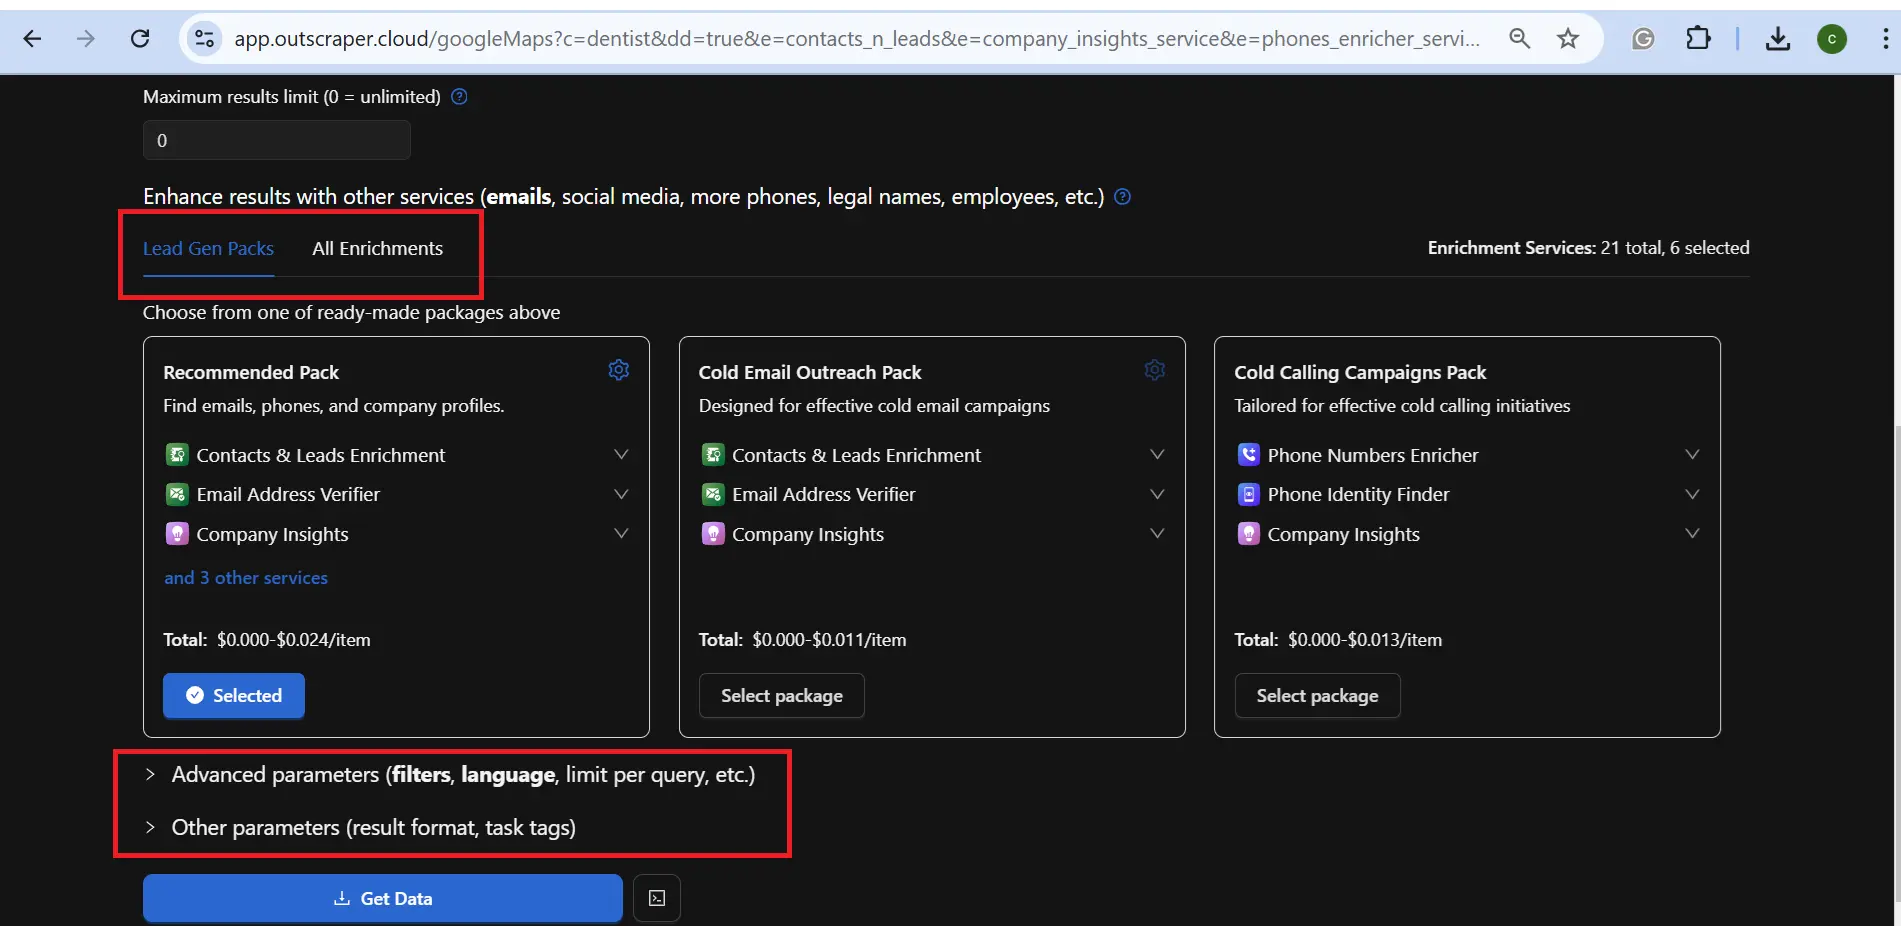Select the Cold Calling Campaigns package
Image resolution: width=1901 pixels, height=926 pixels.
pyautogui.click(x=1316, y=696)
